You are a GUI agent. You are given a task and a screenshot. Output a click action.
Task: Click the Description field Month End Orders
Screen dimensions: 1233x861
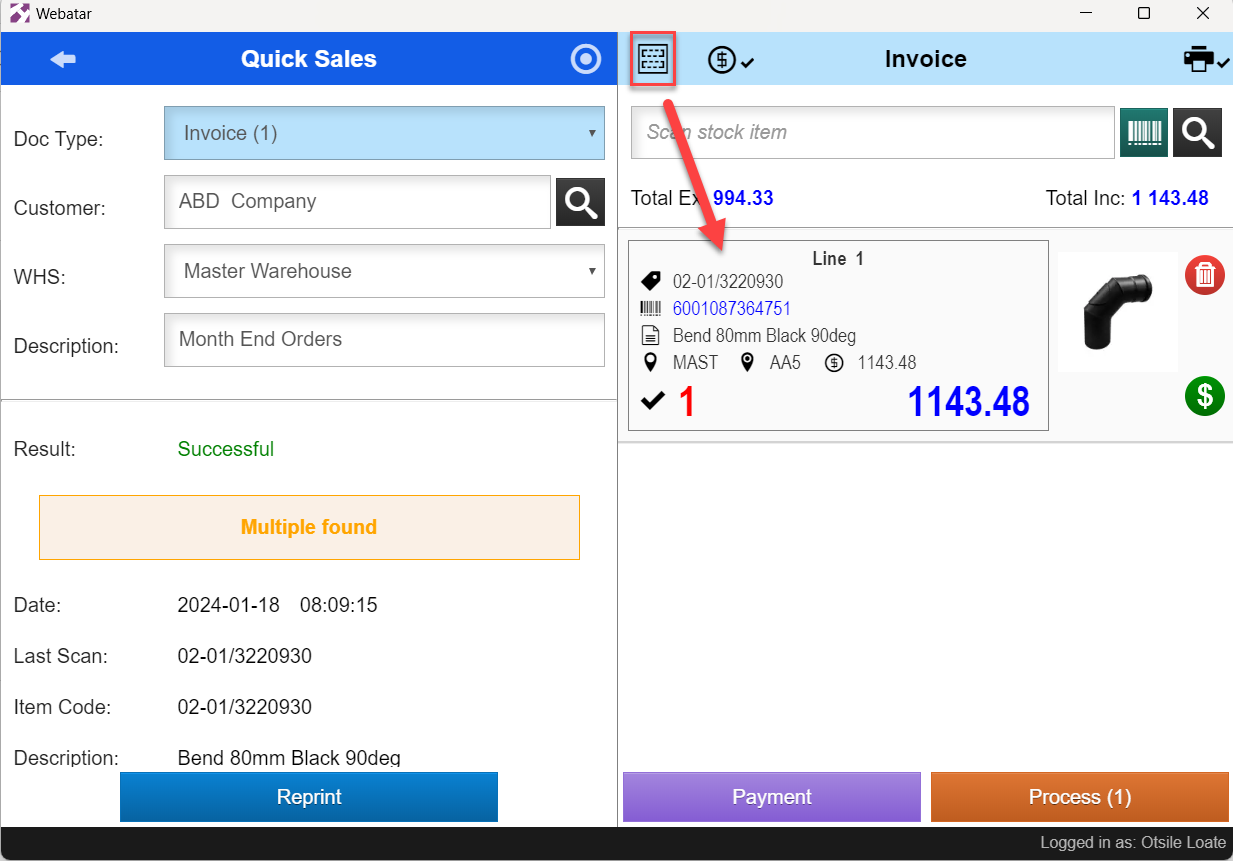[384, 340]
